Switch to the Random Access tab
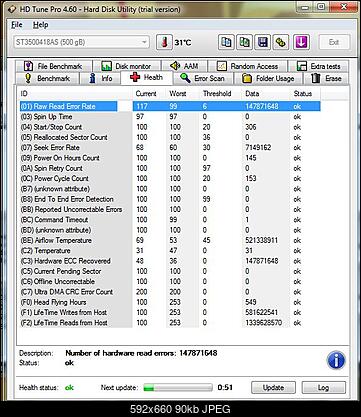 pyautogui.click(x=247, y=66)
